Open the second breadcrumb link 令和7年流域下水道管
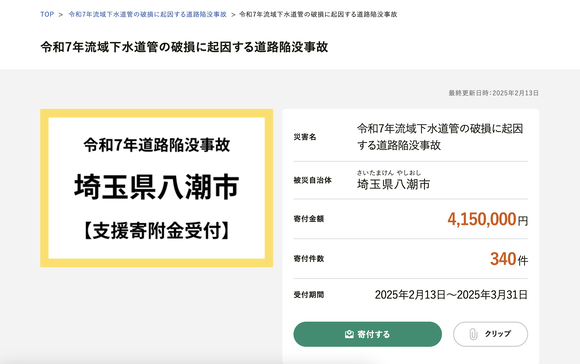Viewport: 580px width, 364px height. tap(148, 14)
